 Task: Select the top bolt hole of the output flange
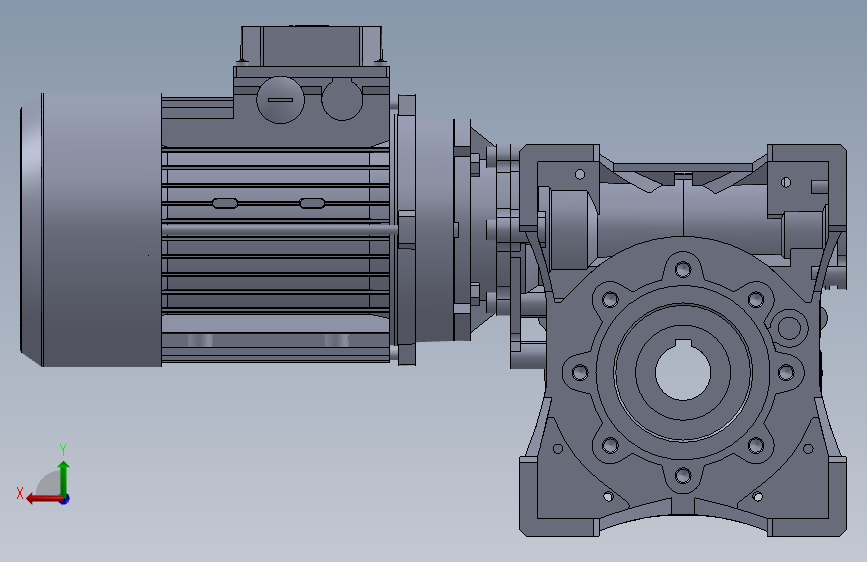(x=683, y=270)
